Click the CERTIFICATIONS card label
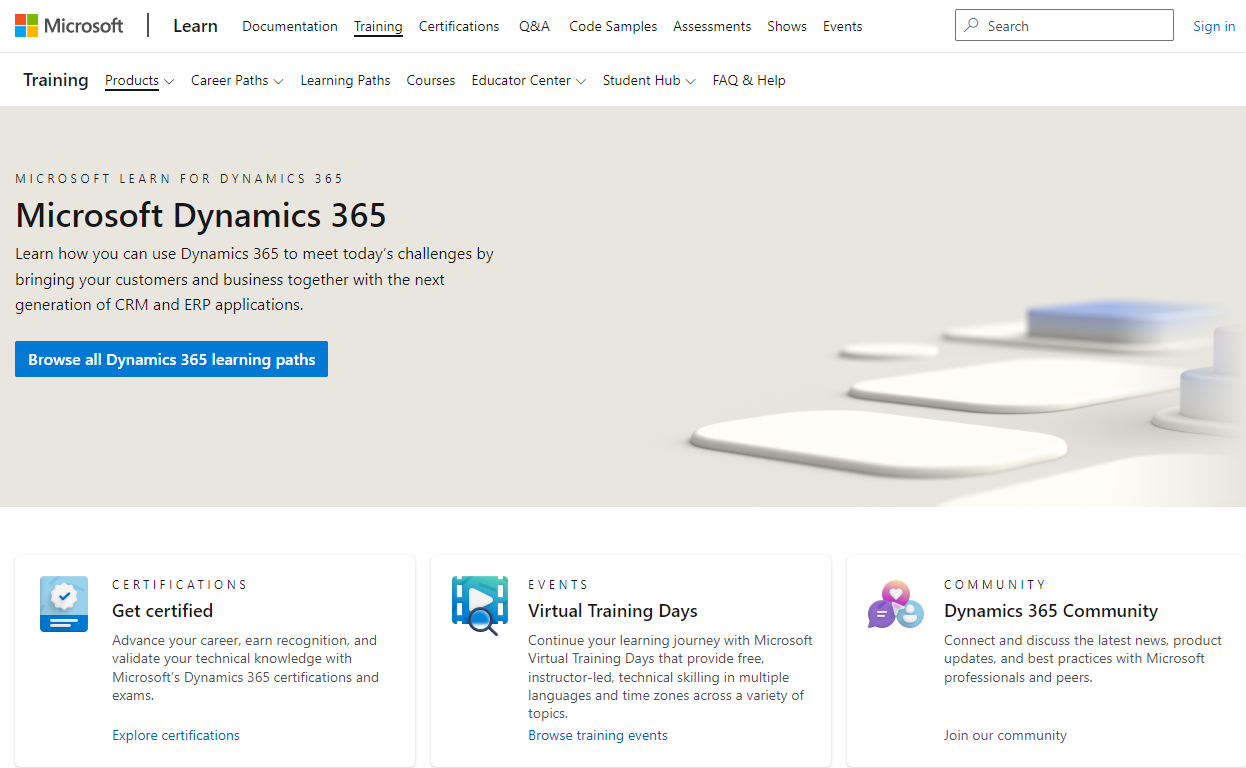1246x768 pixels. coord(180,585)
